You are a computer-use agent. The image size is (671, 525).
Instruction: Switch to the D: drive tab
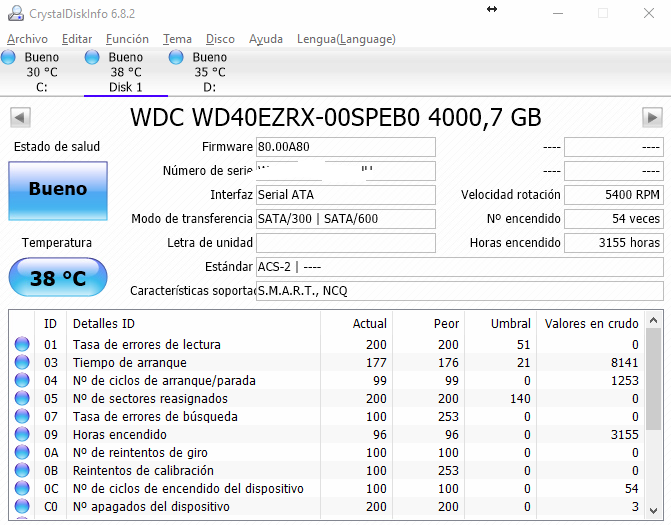click(x=209, y=72)
